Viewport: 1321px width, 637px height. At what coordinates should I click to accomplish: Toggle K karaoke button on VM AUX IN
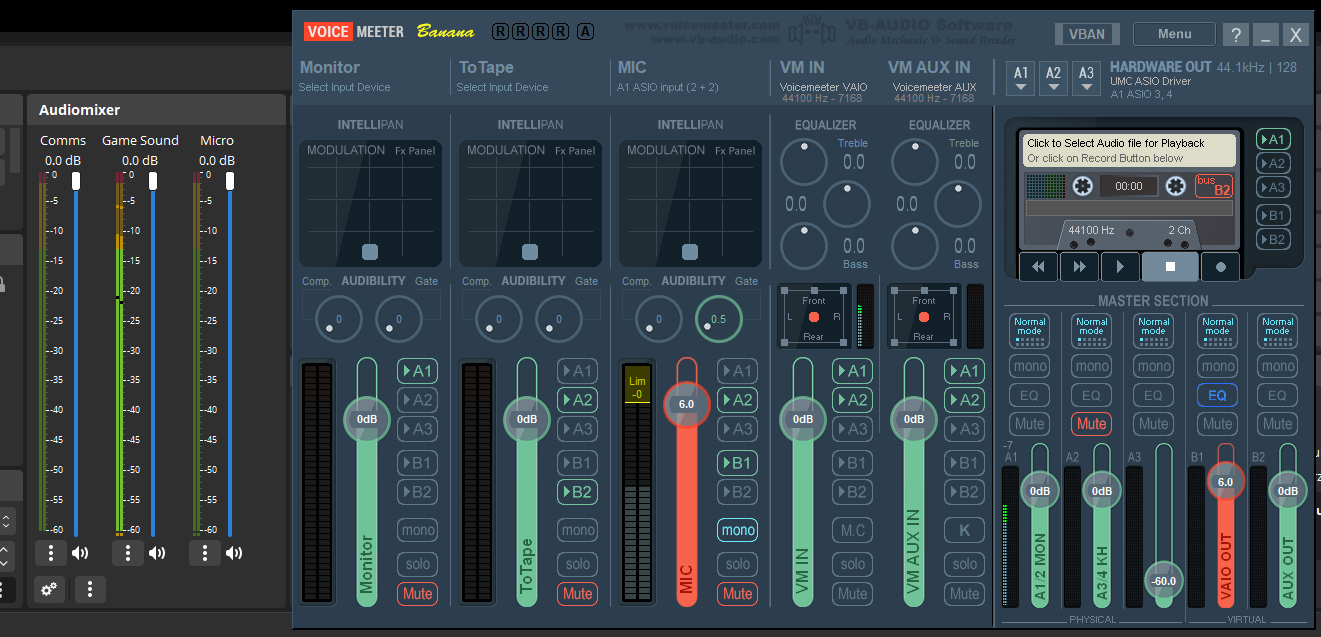(x=964, y=530)
